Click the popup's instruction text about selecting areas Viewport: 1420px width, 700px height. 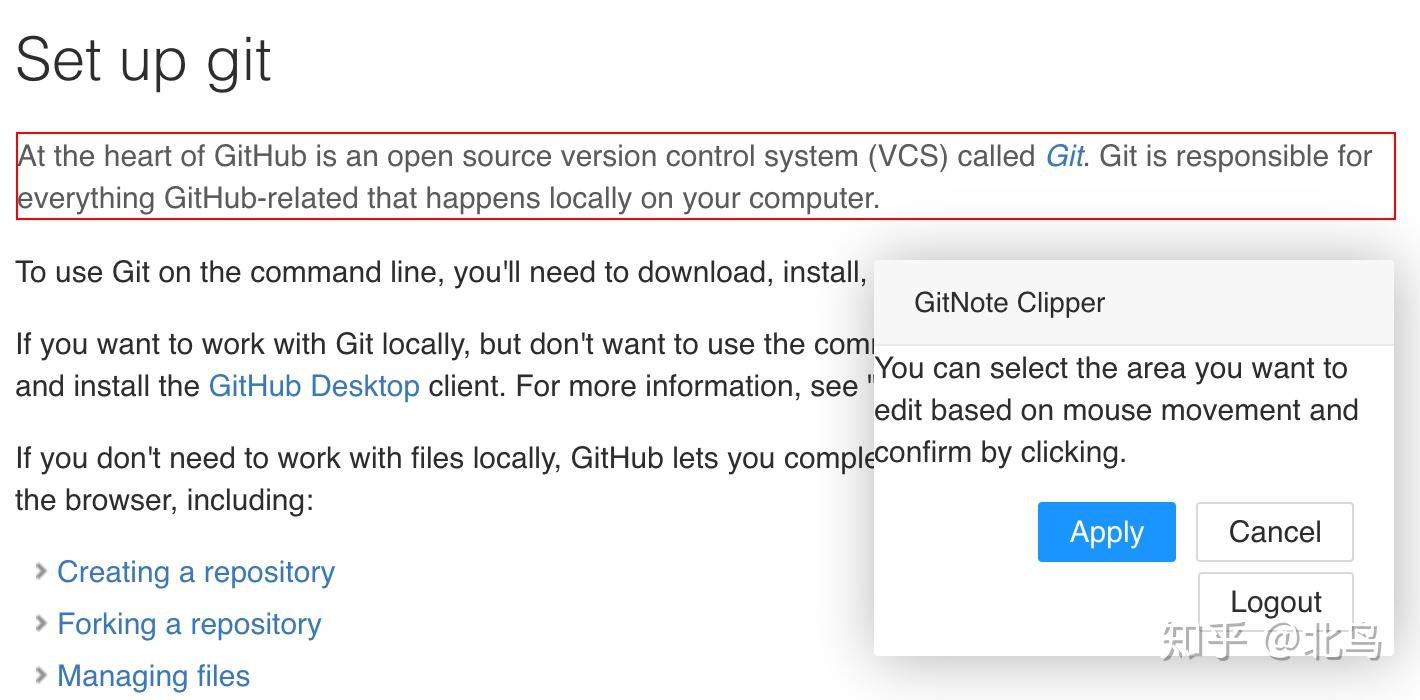(x=1115, y=410)
